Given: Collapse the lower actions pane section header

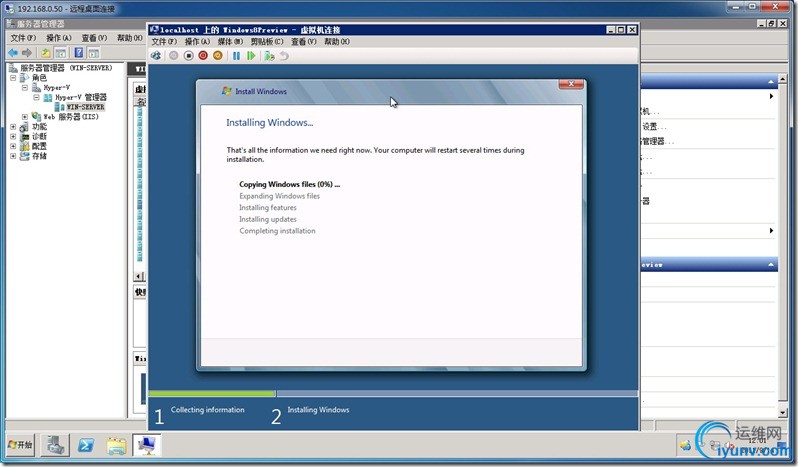Looking at the screenshot, I should [771, 265].
